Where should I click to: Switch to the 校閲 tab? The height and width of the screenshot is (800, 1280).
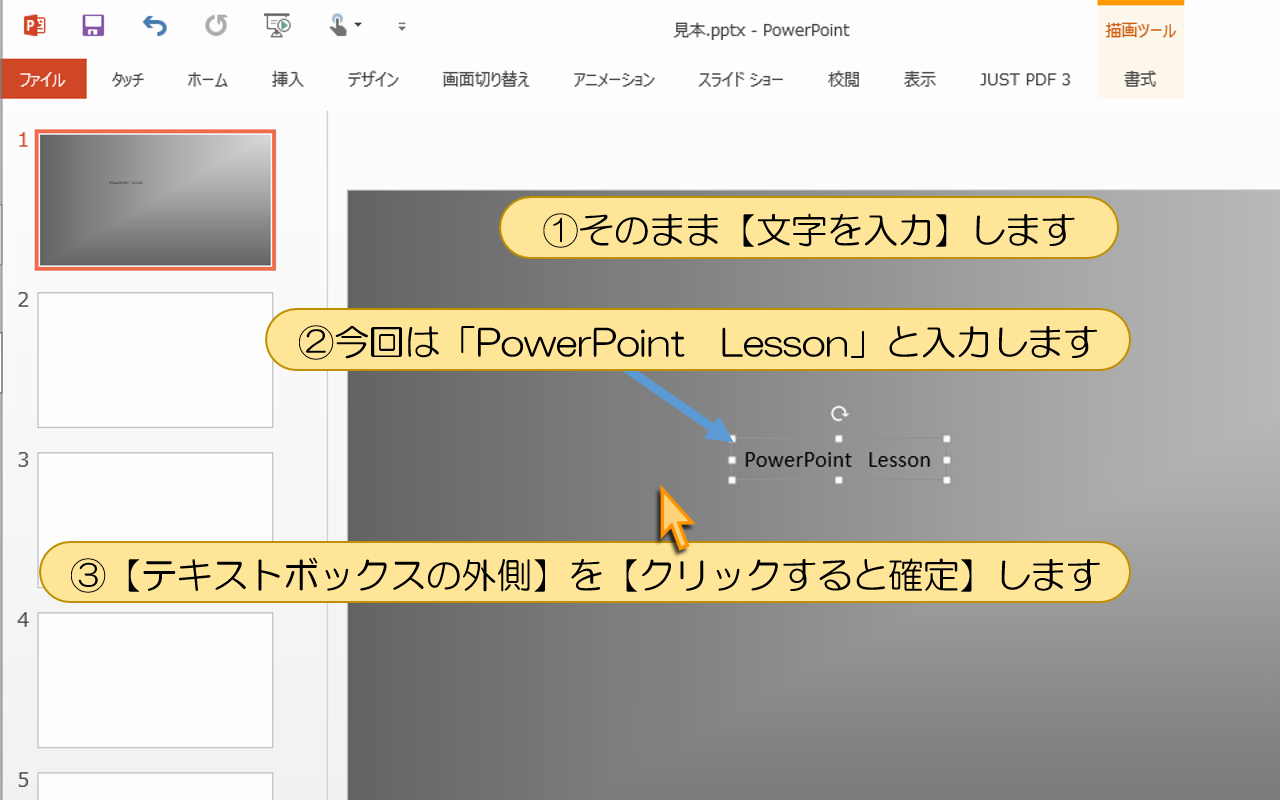pyautogui.click(x=844, y=80)
